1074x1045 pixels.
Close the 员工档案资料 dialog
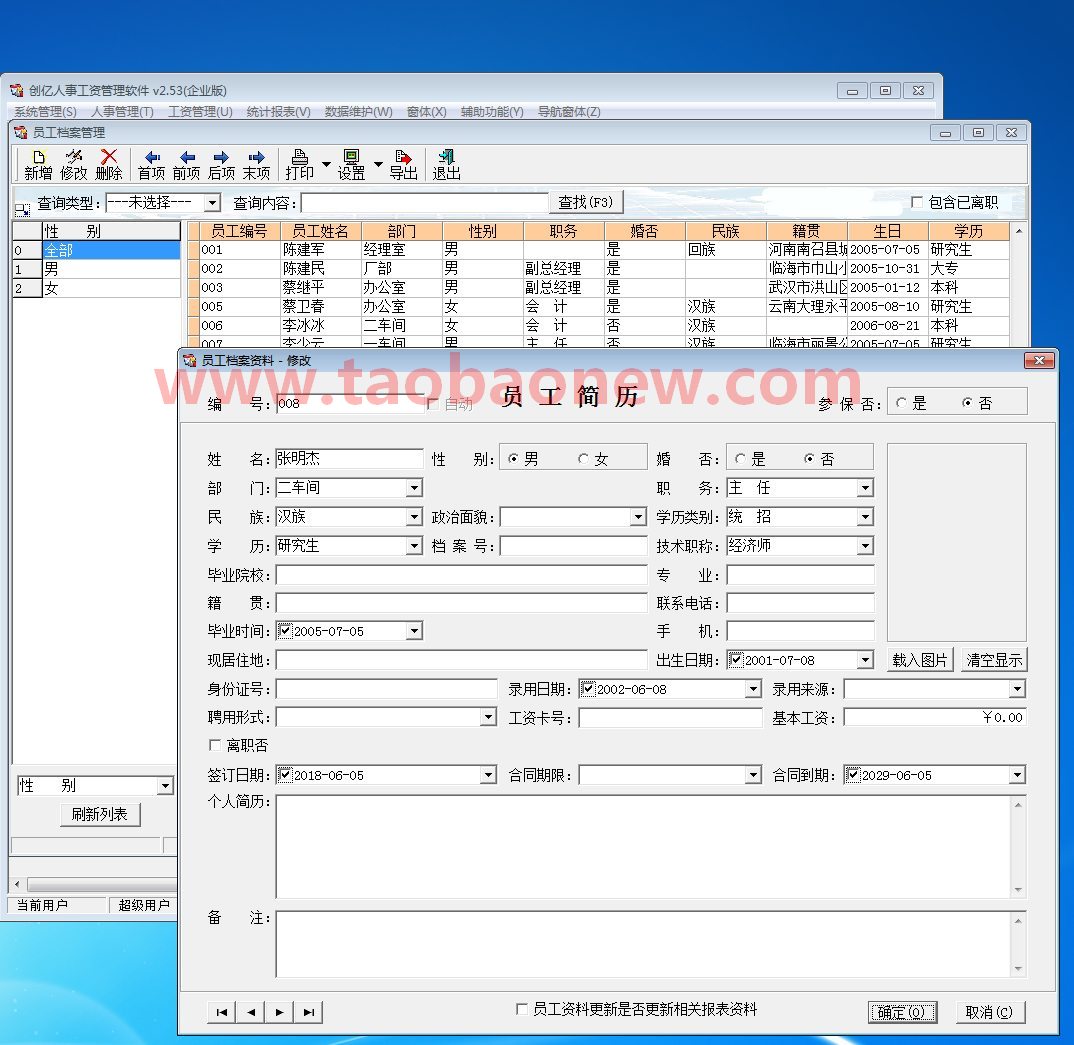1038,360
